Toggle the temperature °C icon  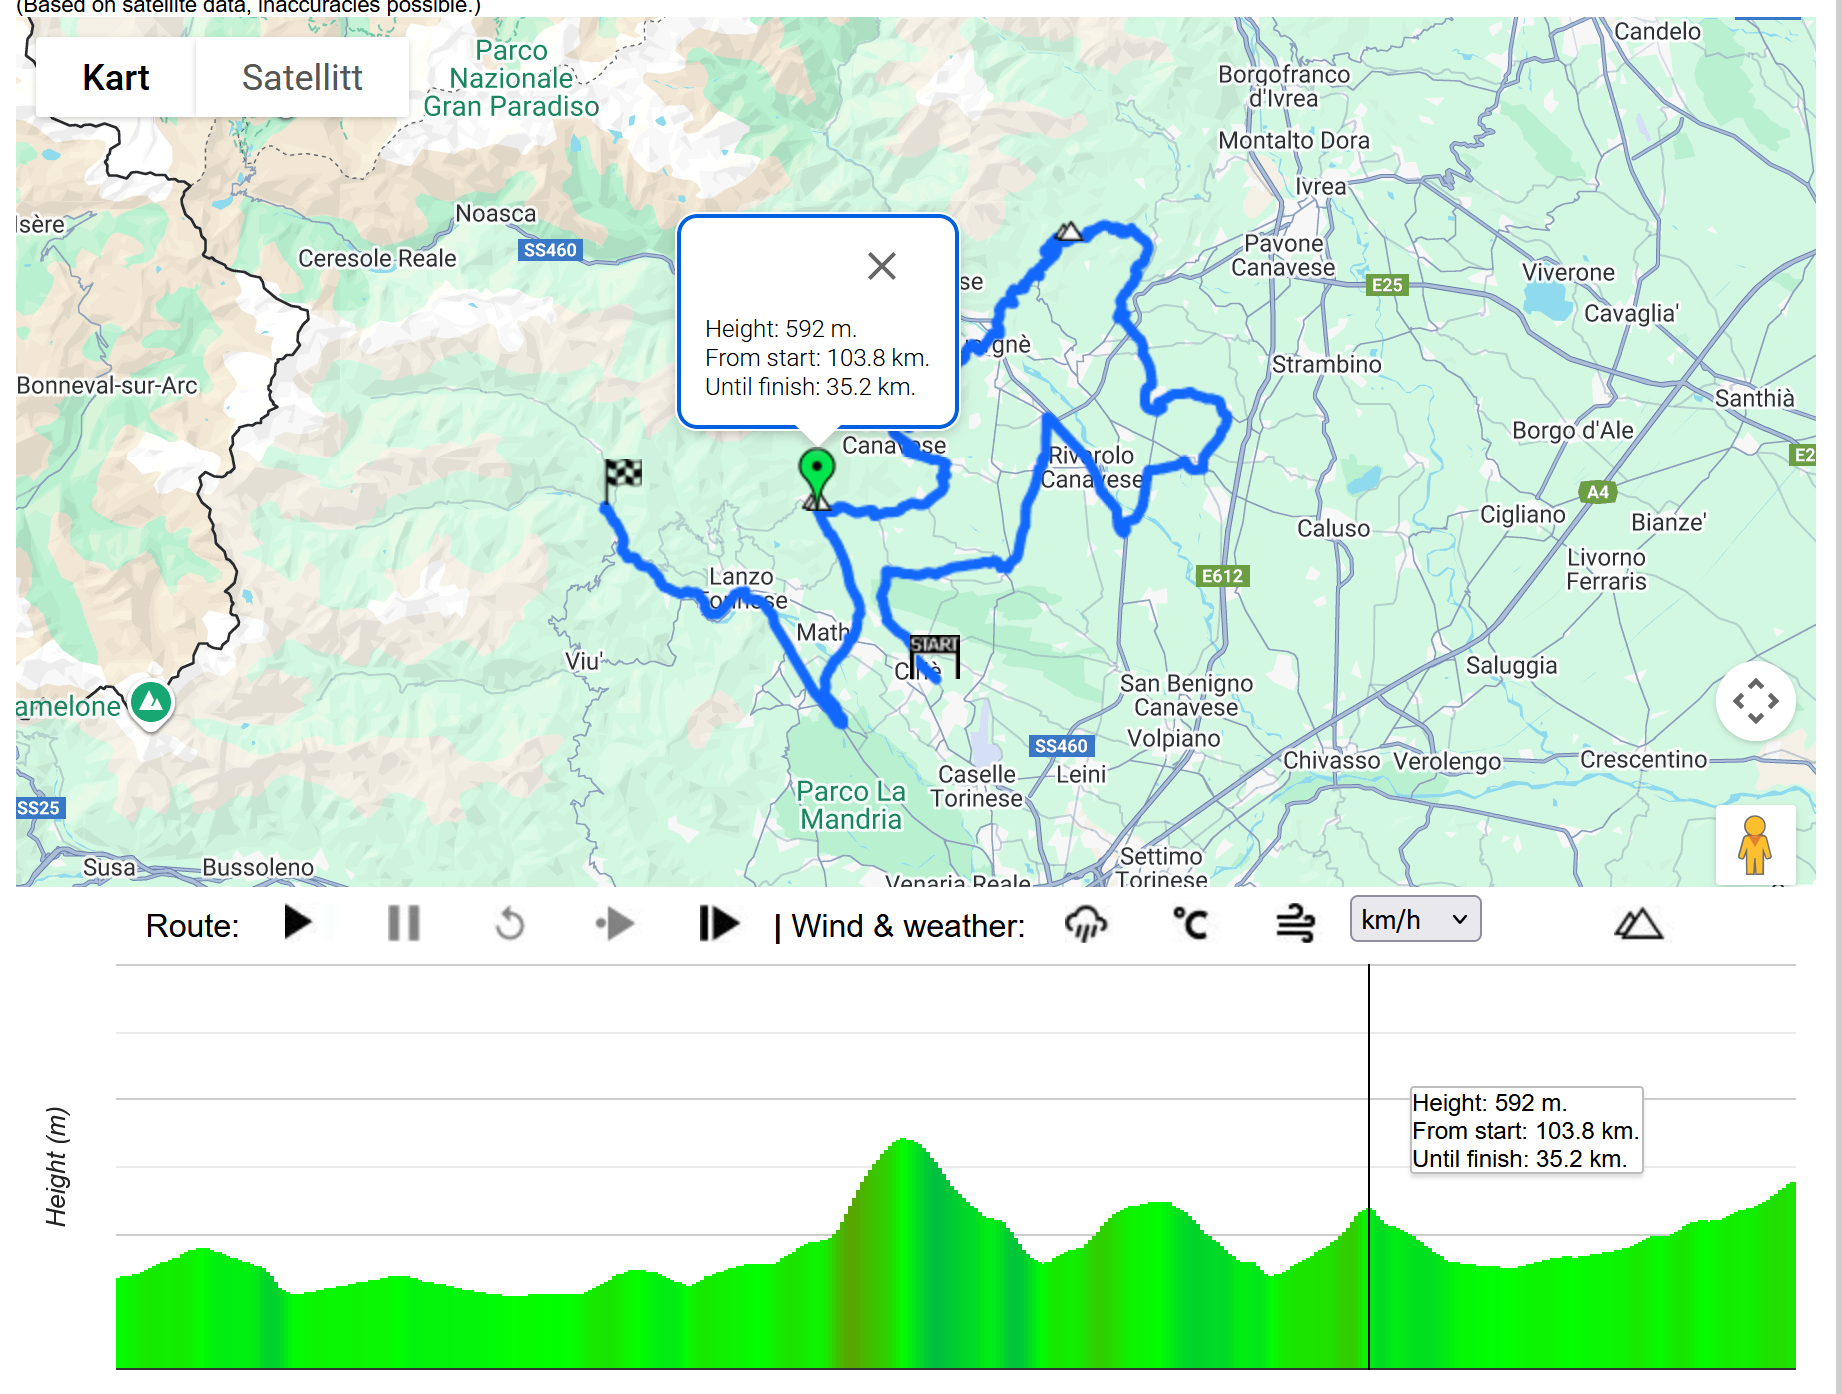1190,923
